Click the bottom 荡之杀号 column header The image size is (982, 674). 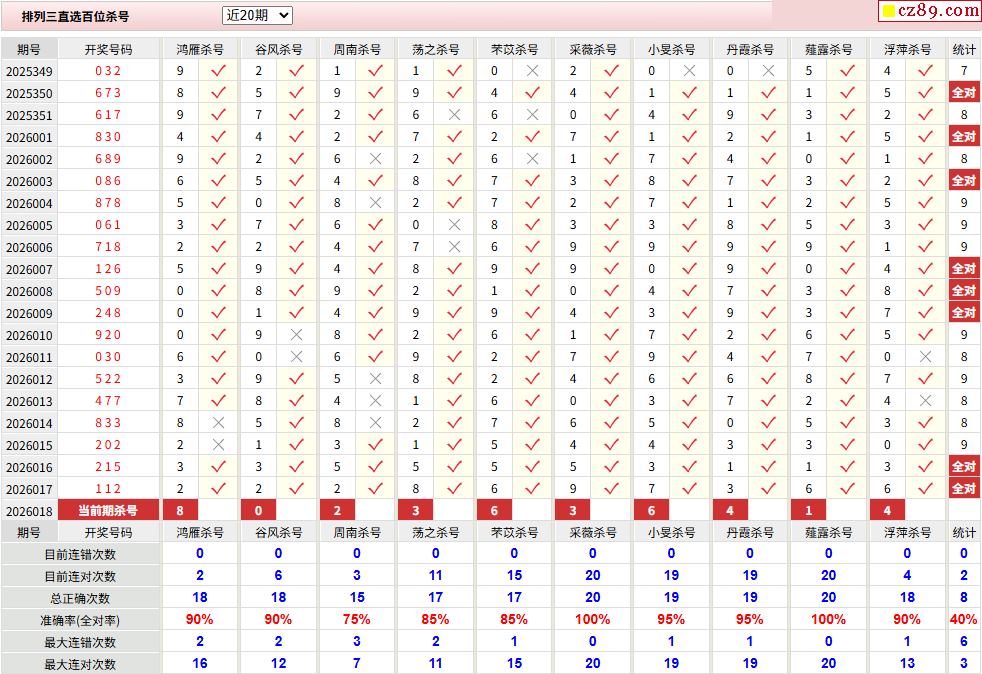point(435,532)
